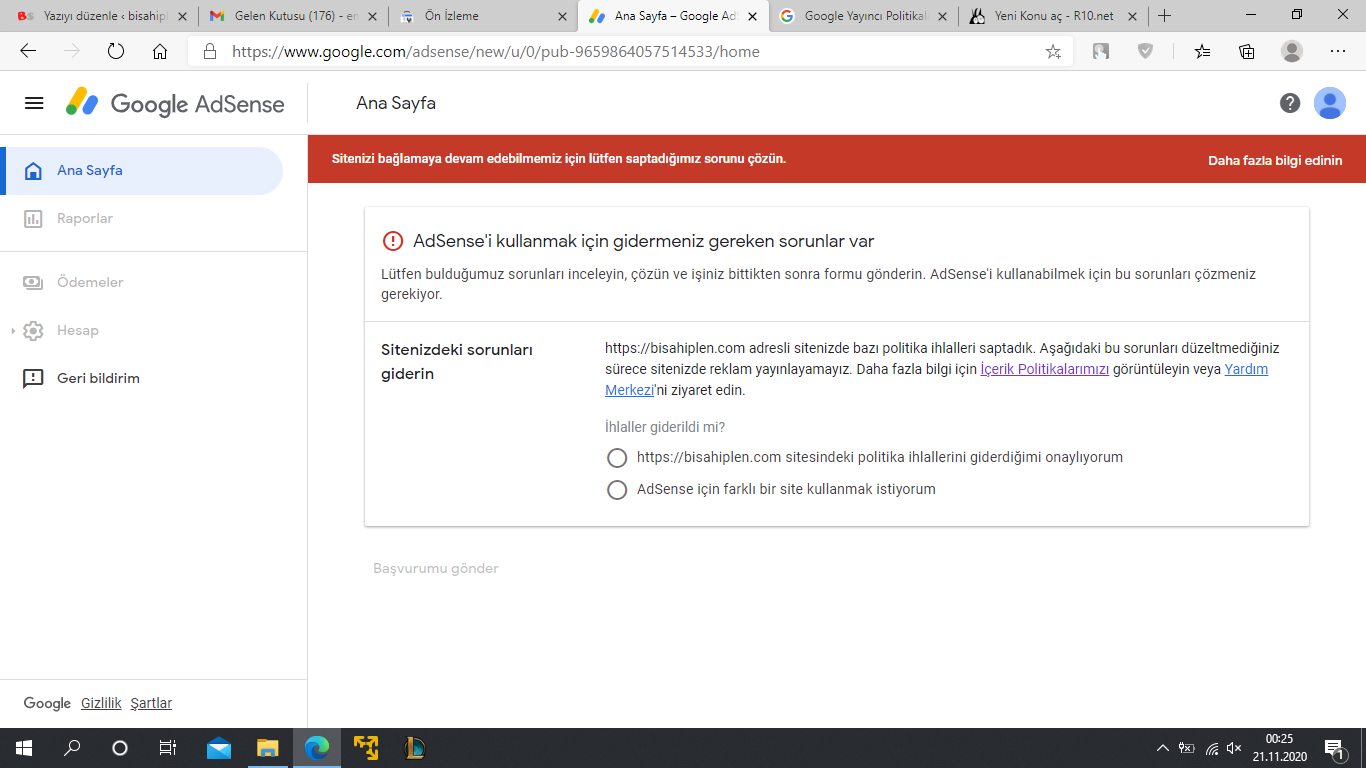Image resolution: width=1366 pixels, height=768 pixels.
Task: Click the browser address bar URL
Action: [495, 51]
